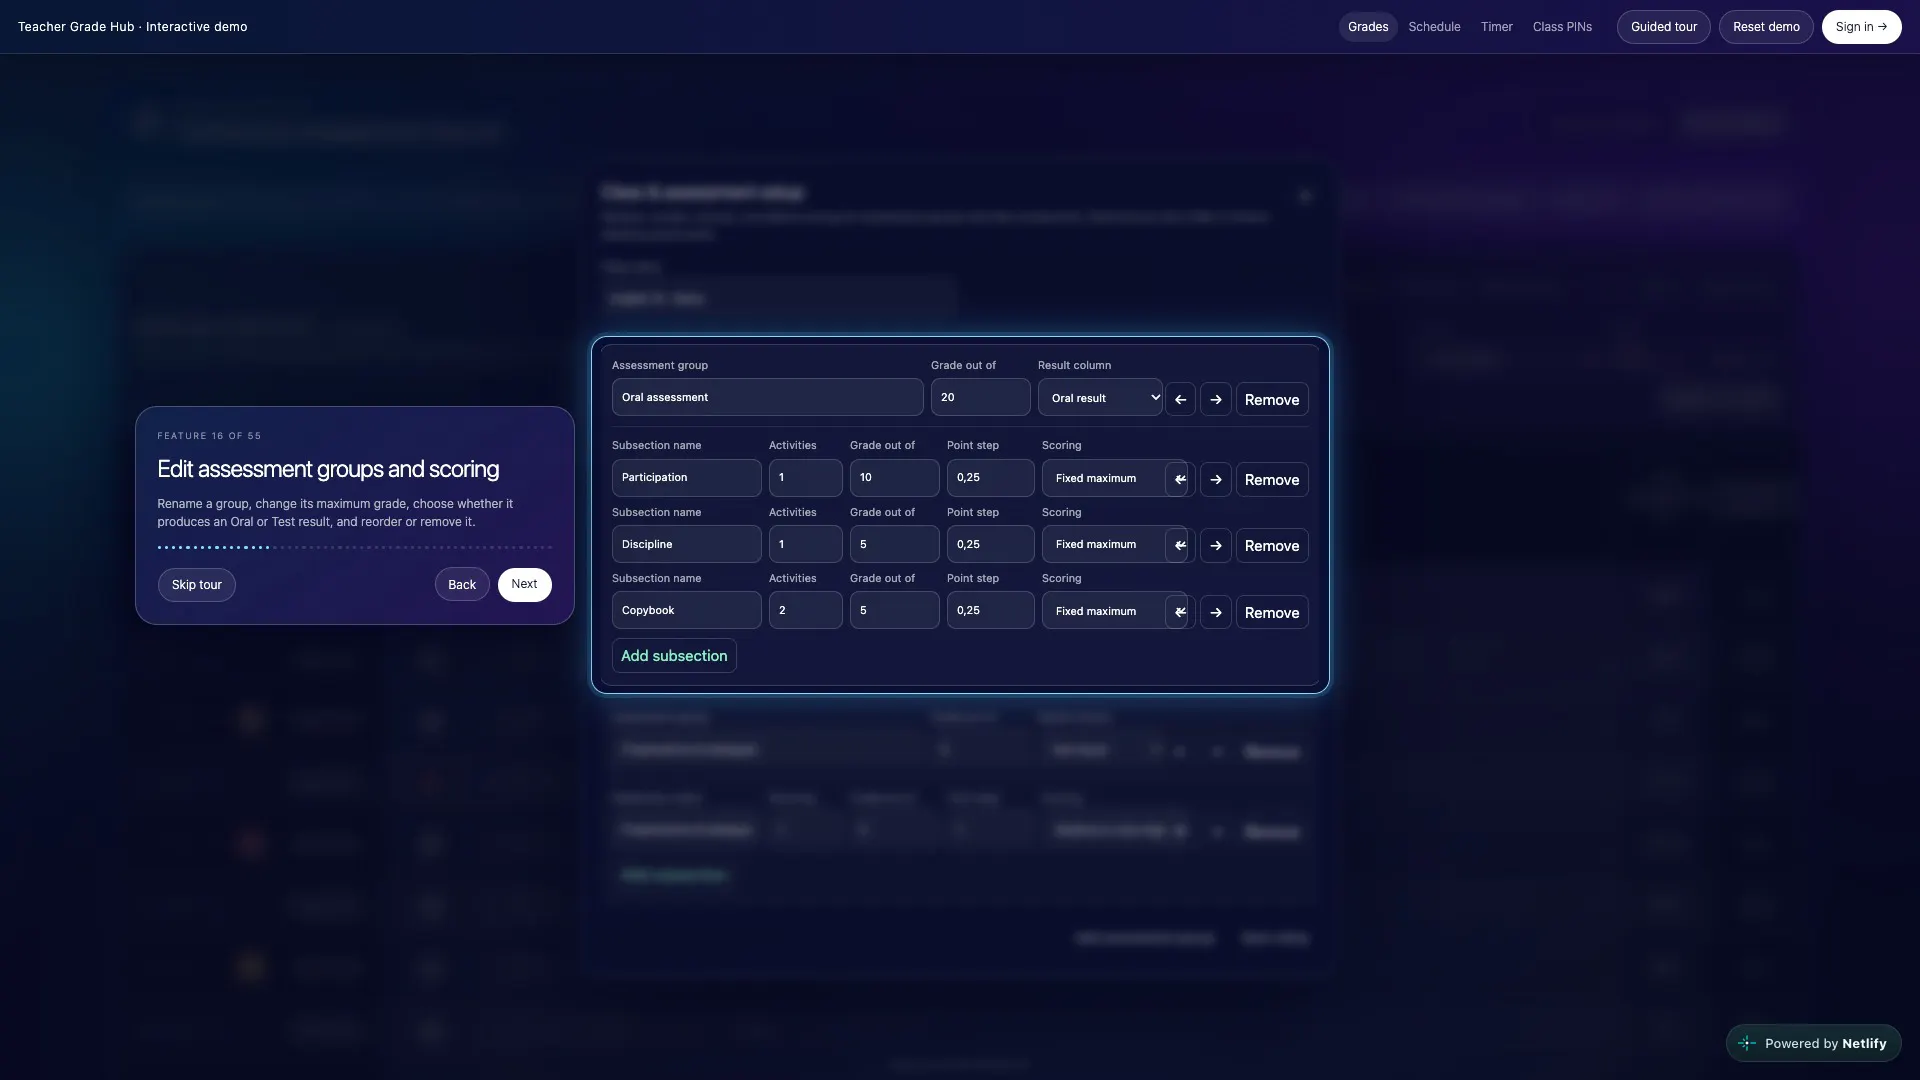This screenshot has width=1920, height=1080.
Task: Edit the Participation Activities field
Action: (805, 478)
